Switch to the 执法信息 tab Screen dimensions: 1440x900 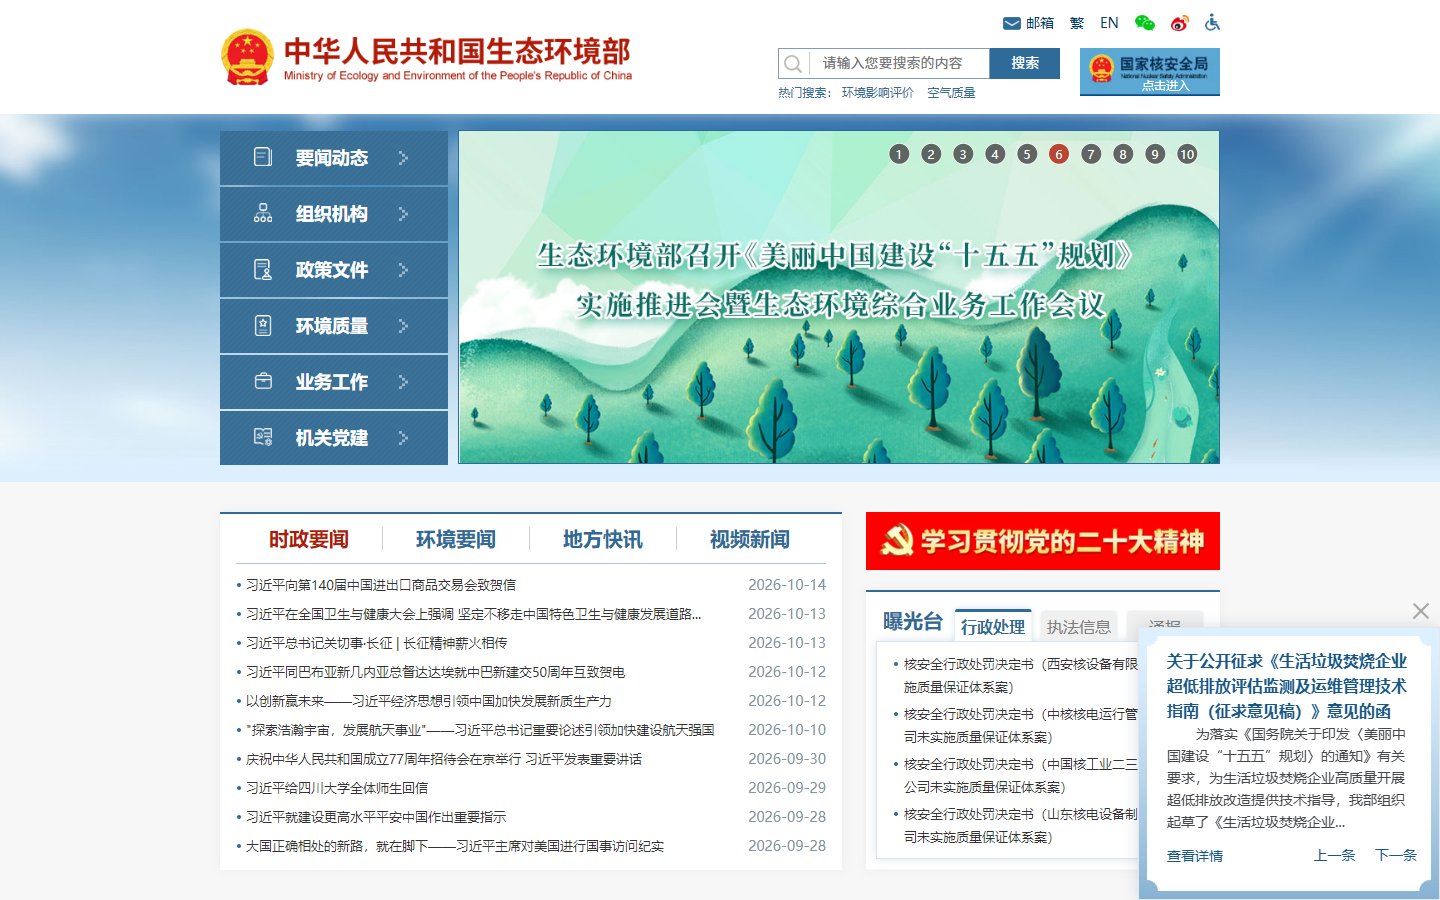coord(1079,627)
